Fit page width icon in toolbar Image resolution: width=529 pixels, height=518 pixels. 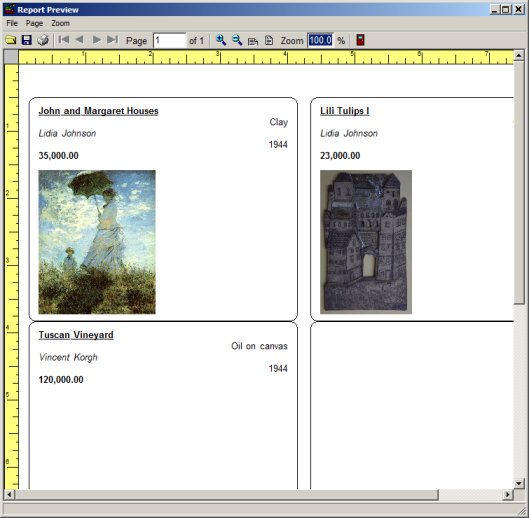click(253, 41)
